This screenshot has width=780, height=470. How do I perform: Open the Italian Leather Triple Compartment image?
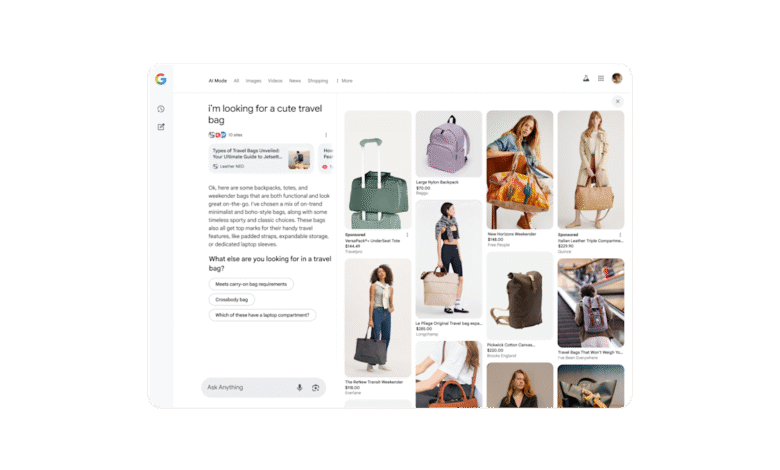591,170
